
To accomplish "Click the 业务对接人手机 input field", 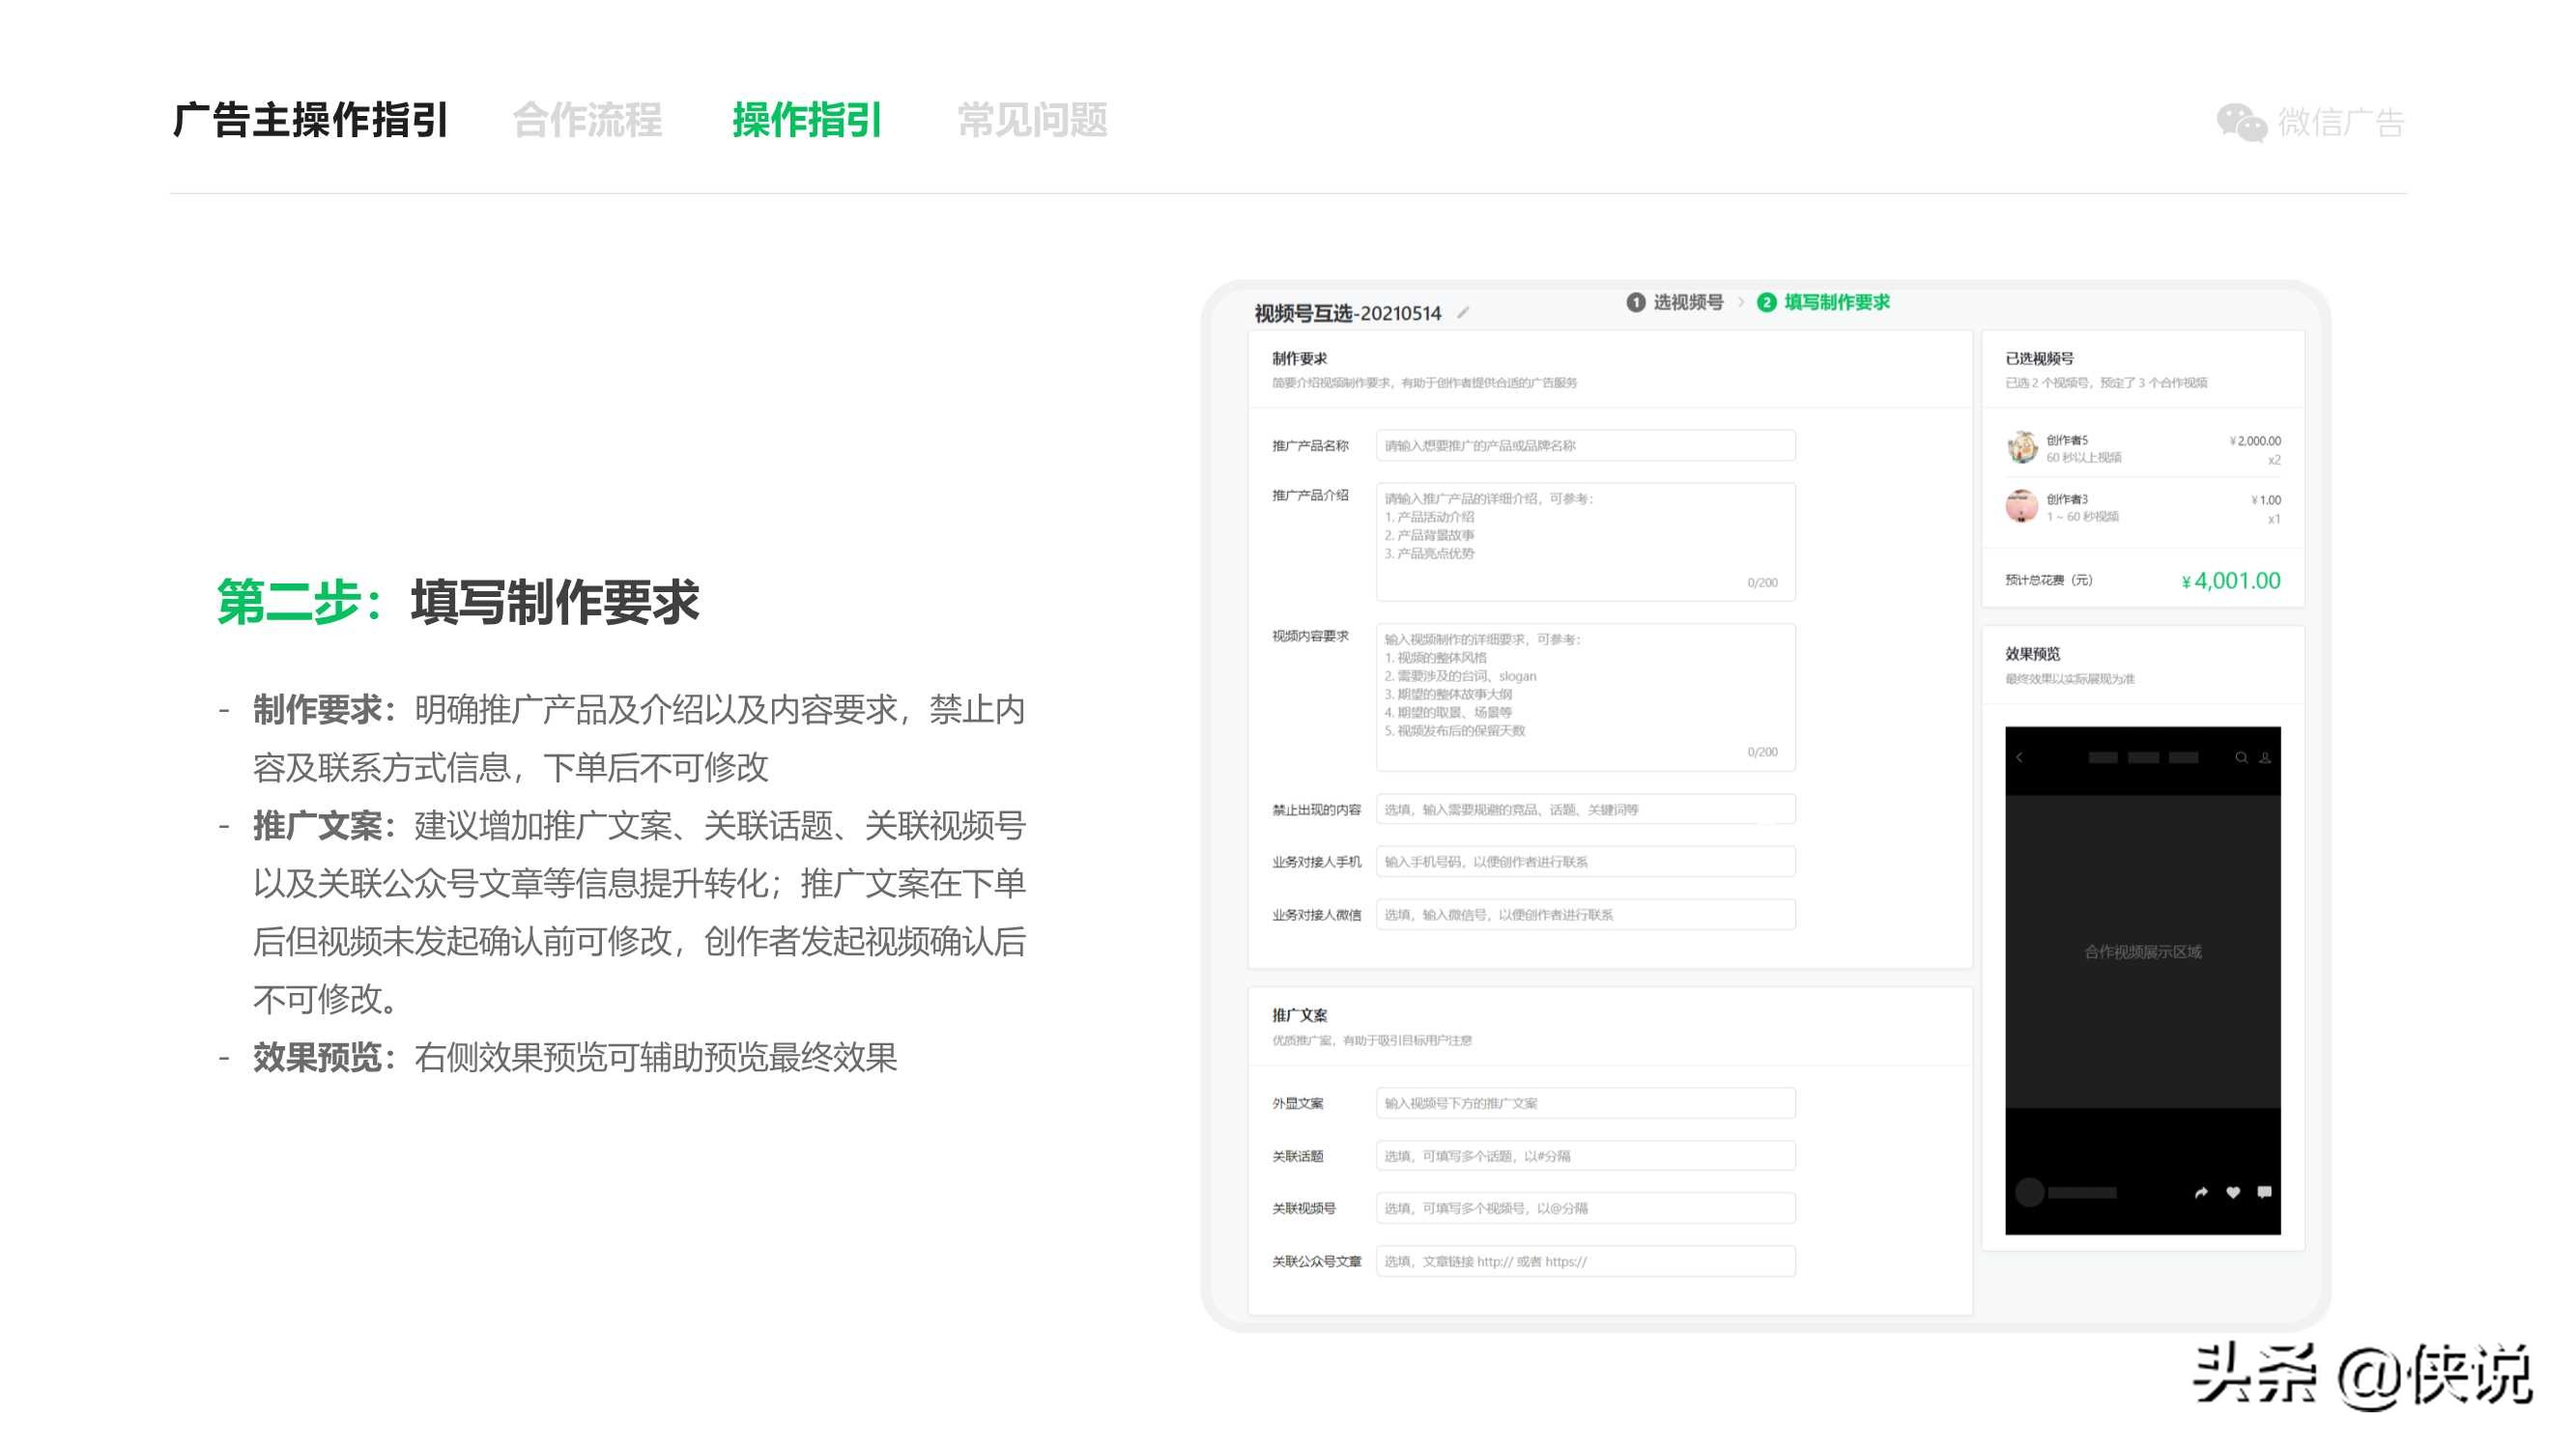I will click(1585, 861).
